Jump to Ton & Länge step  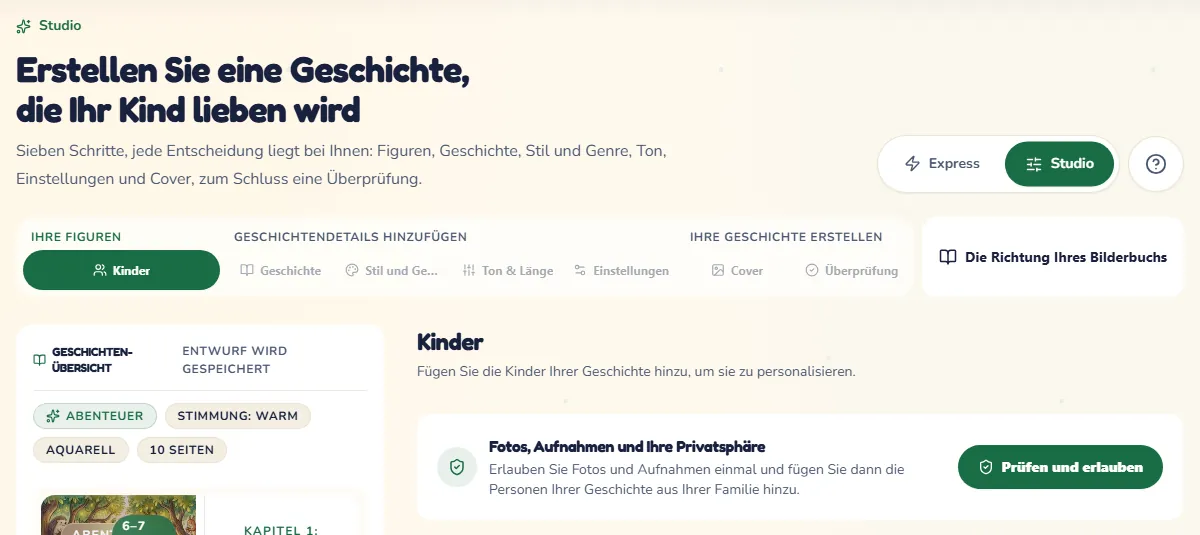coord(508,271)
